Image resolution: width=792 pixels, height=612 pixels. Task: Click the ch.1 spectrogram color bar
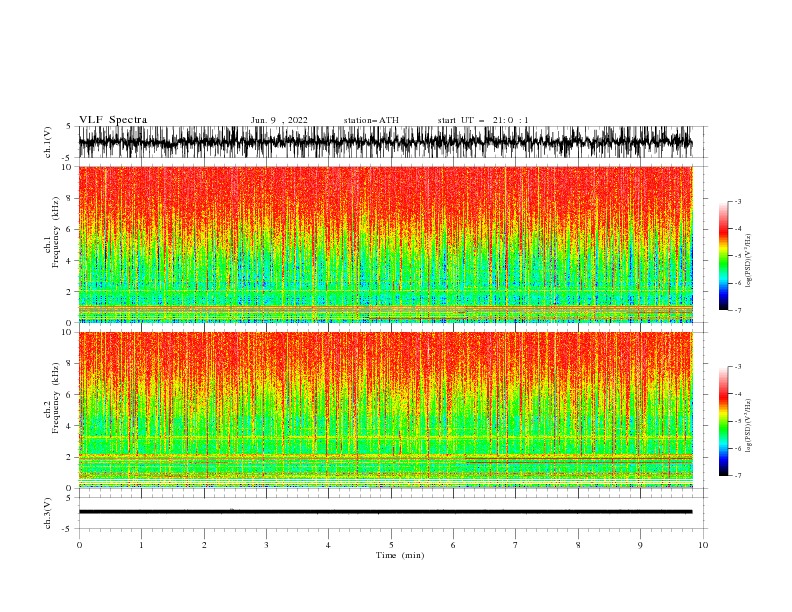pos(723,256)
